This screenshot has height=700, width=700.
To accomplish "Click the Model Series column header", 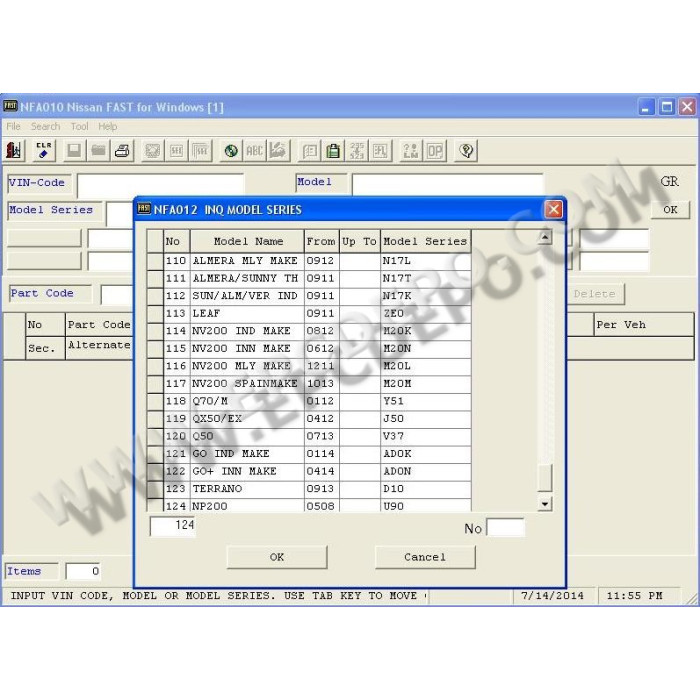I will coord(426,242).
